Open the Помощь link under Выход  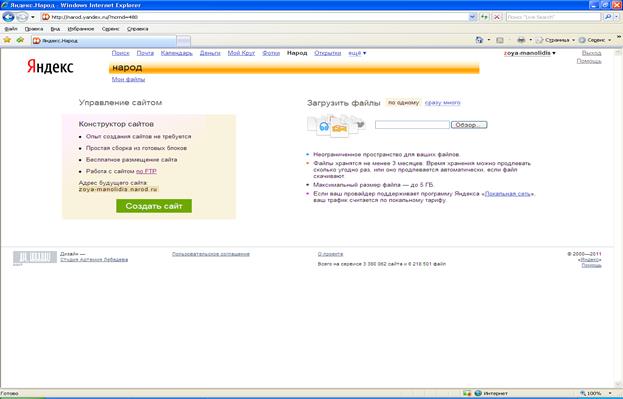coord(589,61)
